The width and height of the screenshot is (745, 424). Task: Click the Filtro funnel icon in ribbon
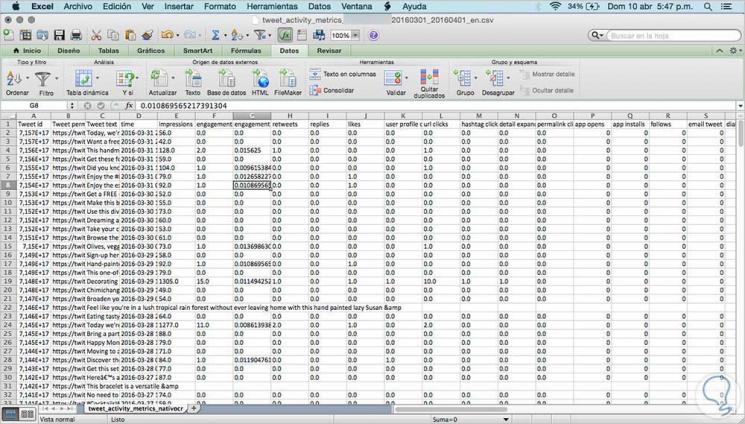[x=43, y=79]
